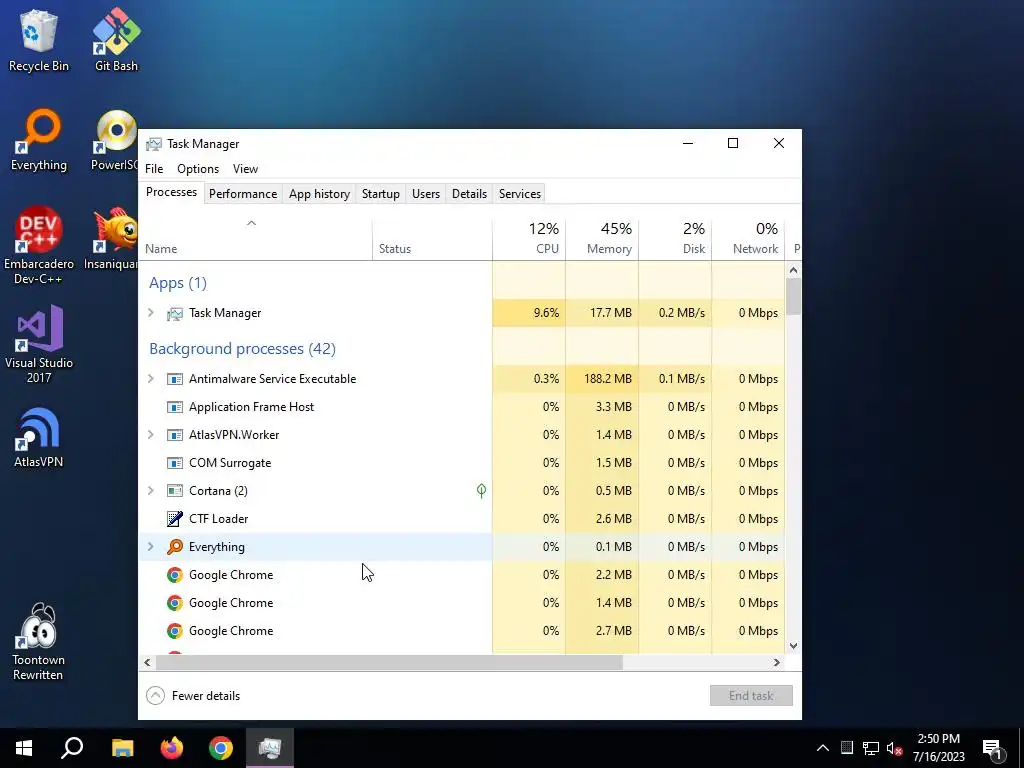Open File Explorer from the taskbar

[122, 748]
